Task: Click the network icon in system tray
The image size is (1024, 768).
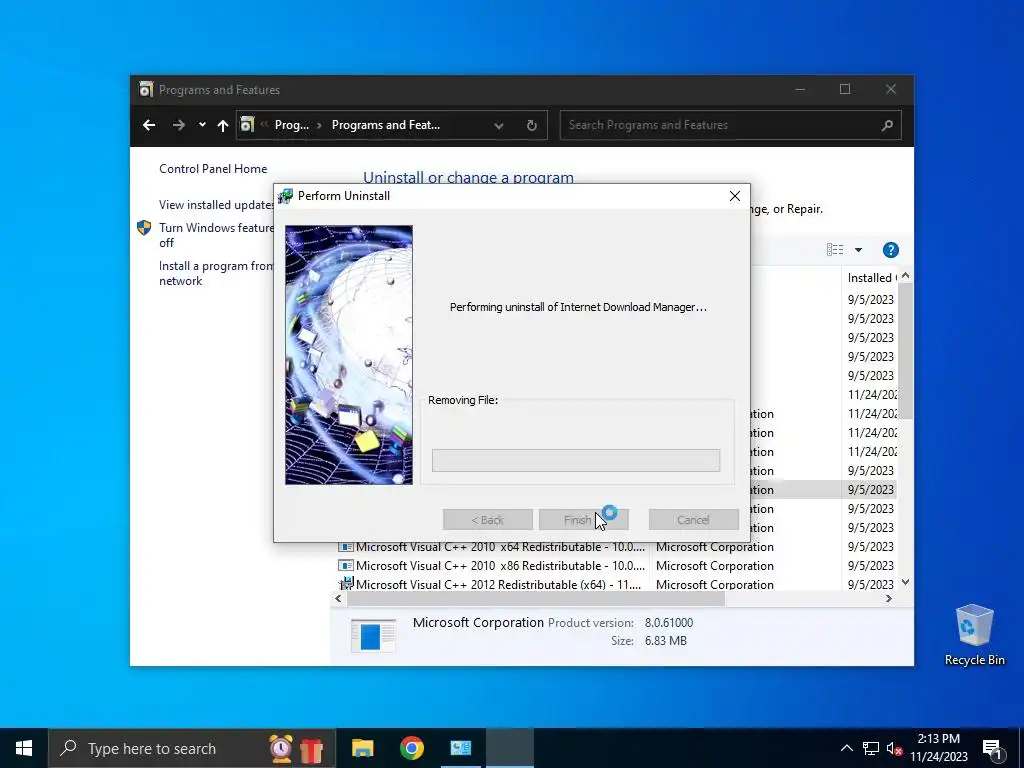Action: point(871,748)
